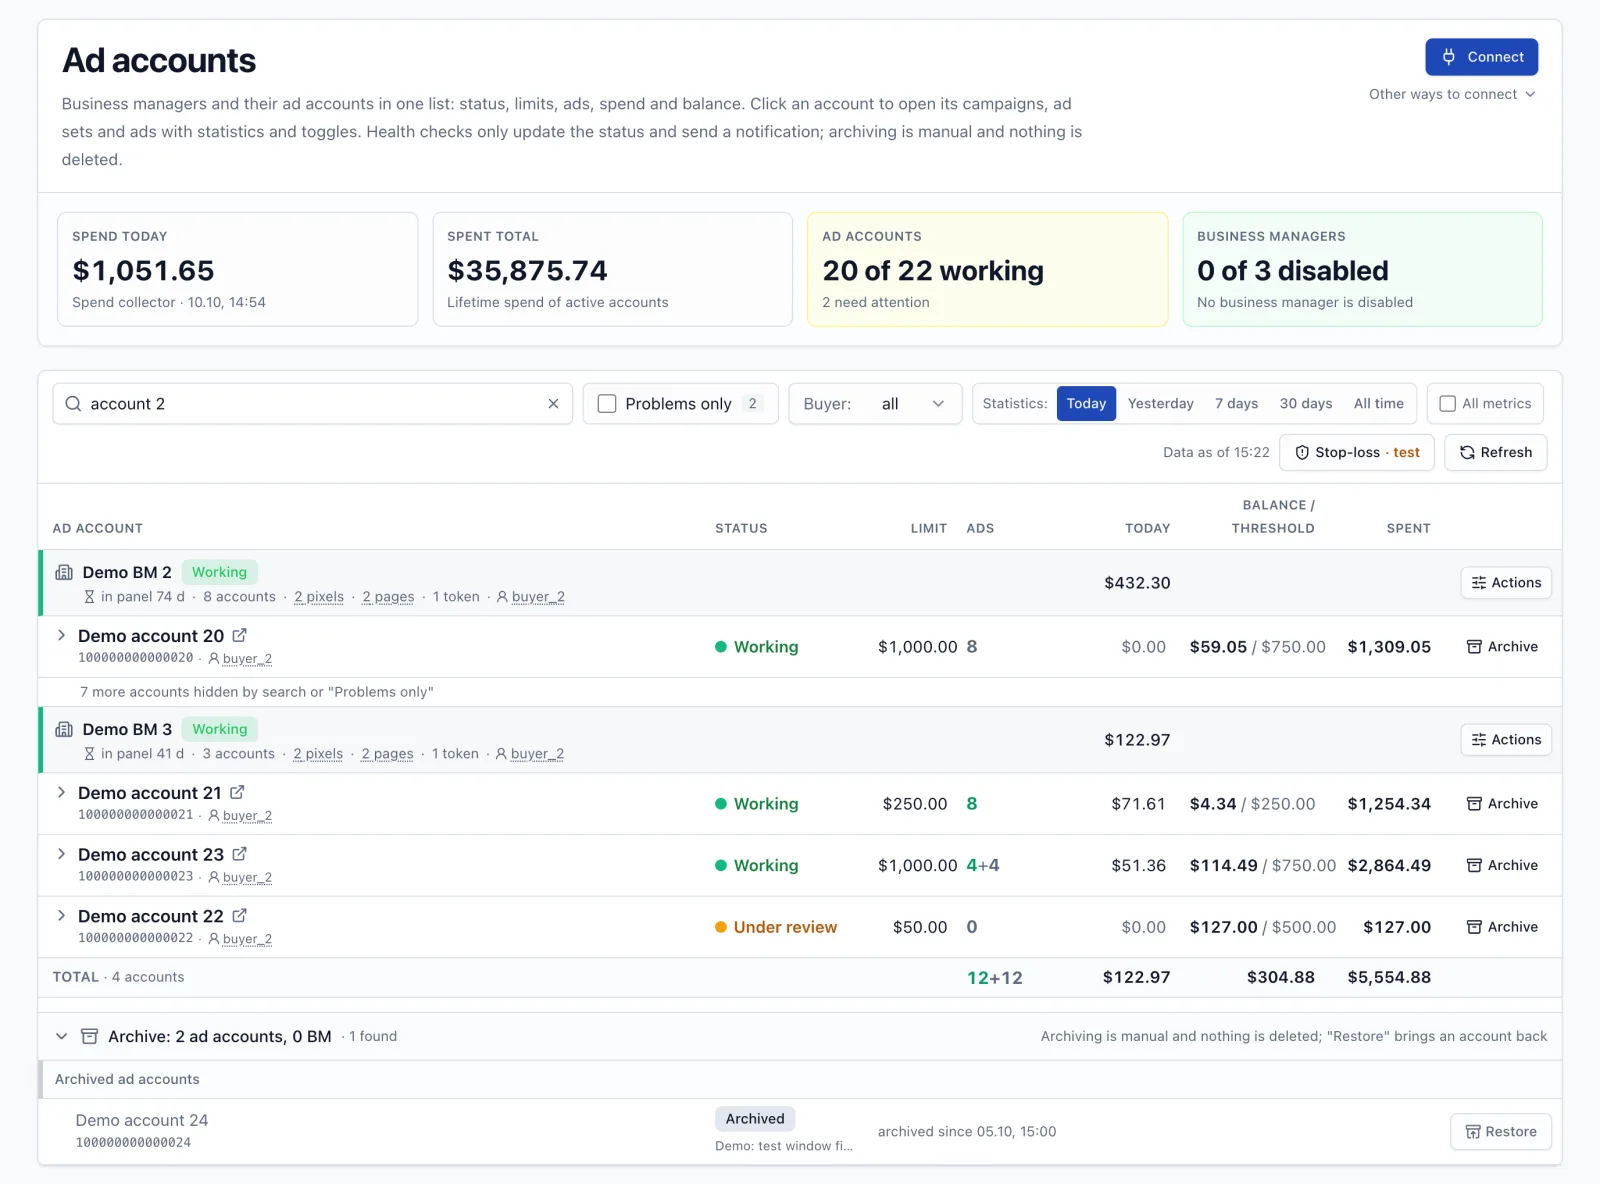Click the Demo BM 2 building icon

coord(64,572)
